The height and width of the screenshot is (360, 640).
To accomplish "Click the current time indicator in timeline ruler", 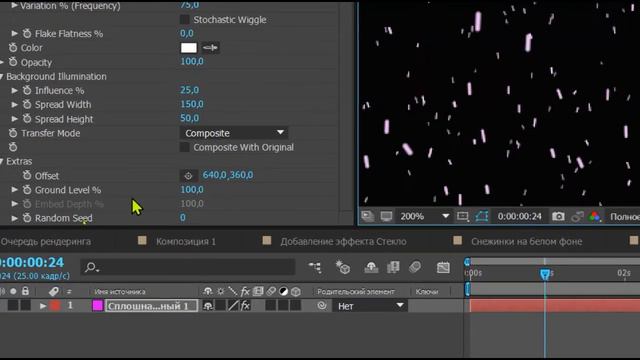I will (545, 273).
